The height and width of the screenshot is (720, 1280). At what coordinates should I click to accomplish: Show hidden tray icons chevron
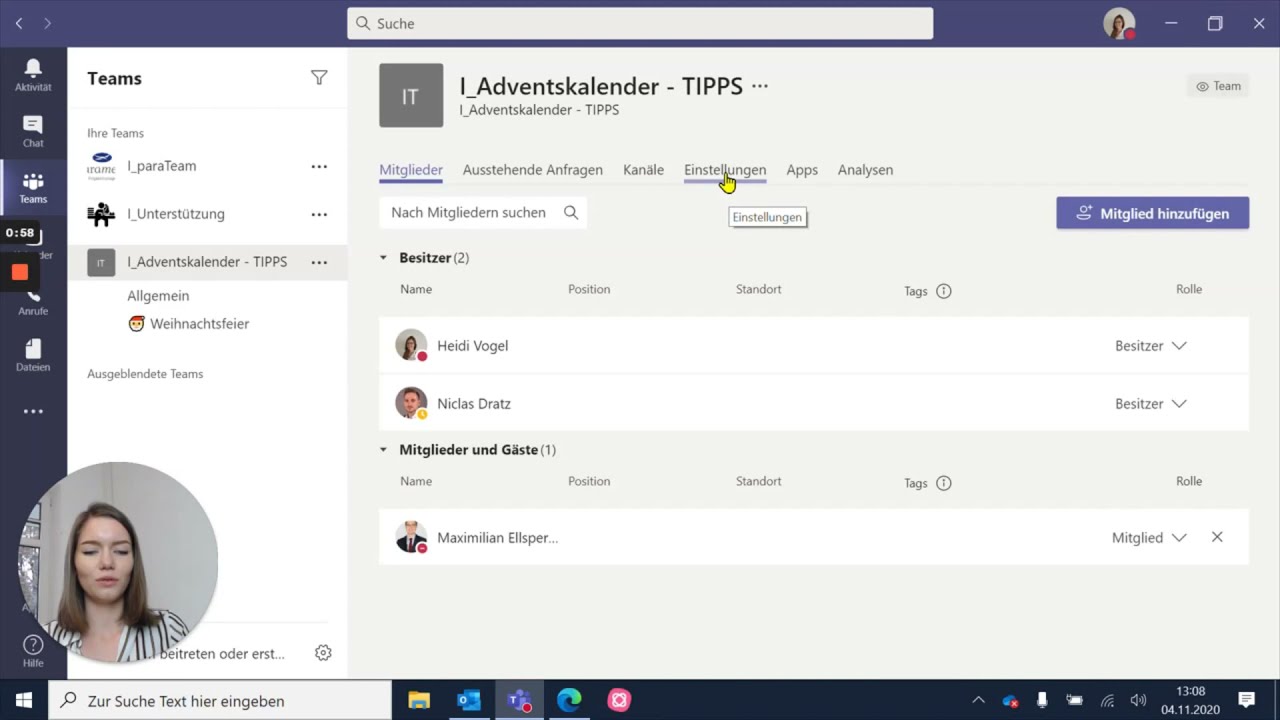pyautogui.click(x=979, y=700)
